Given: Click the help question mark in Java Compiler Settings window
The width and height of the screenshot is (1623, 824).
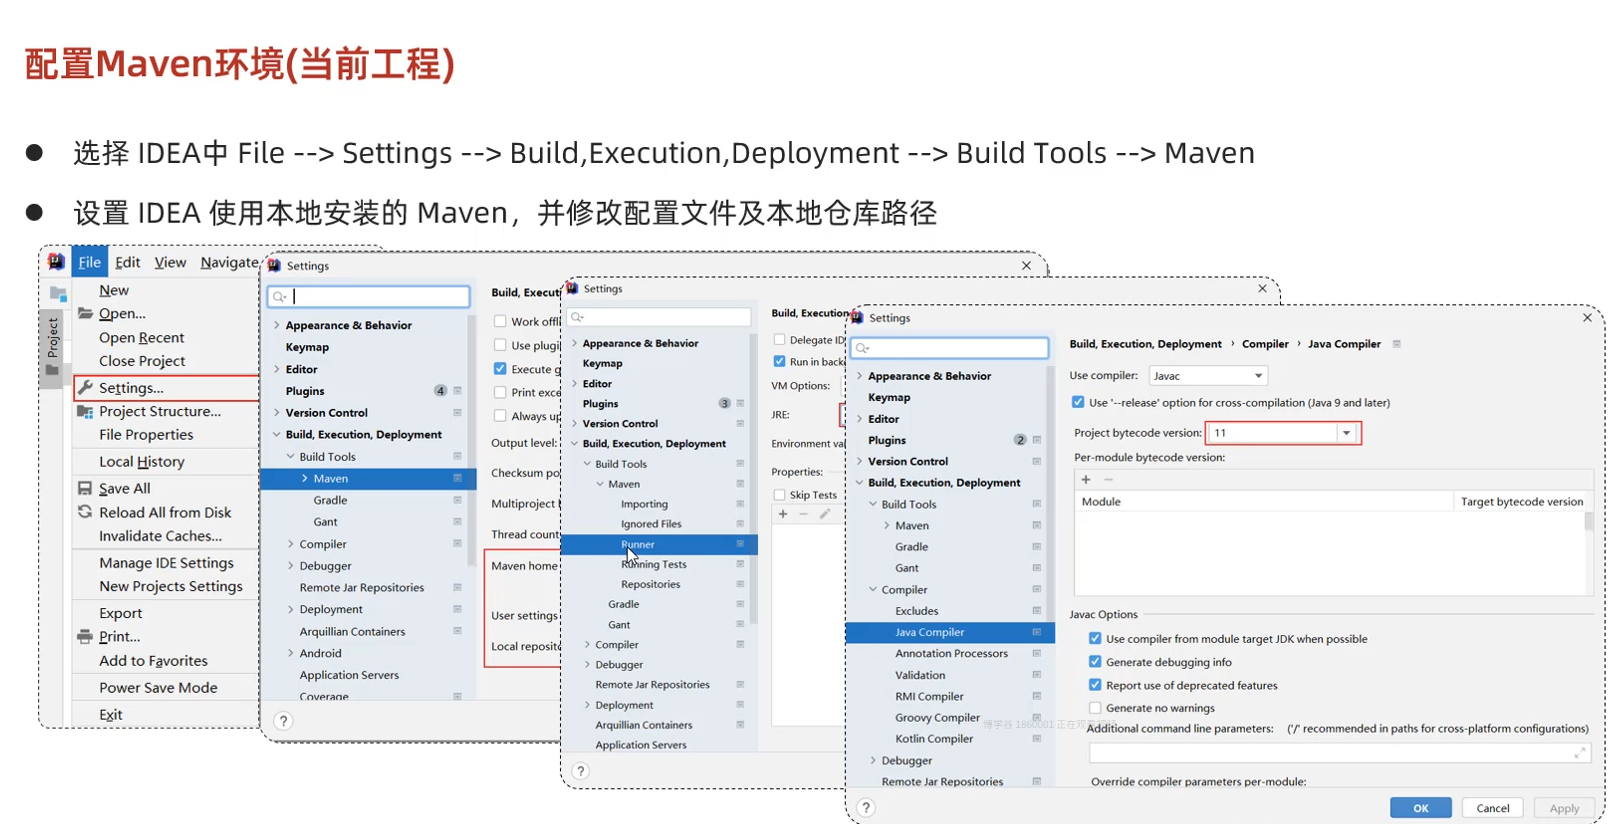Looking at the screenshot, I should pyautogui.click(x=866, y=808).
